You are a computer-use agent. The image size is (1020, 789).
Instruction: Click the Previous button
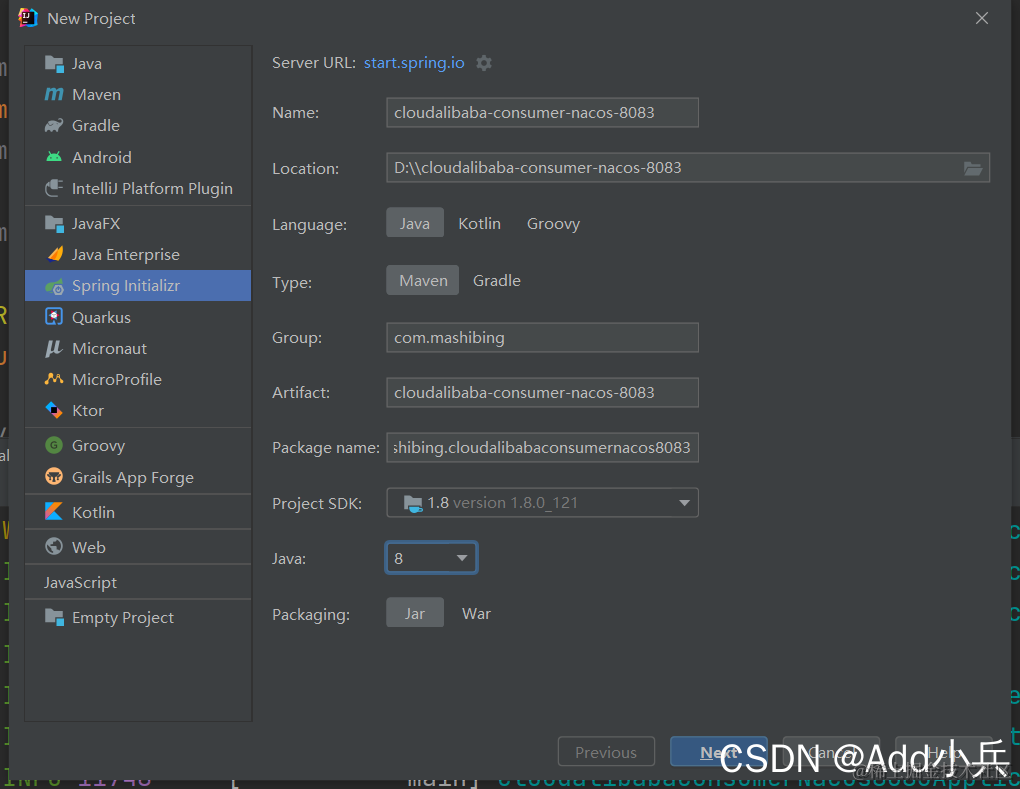coord(606,751)
